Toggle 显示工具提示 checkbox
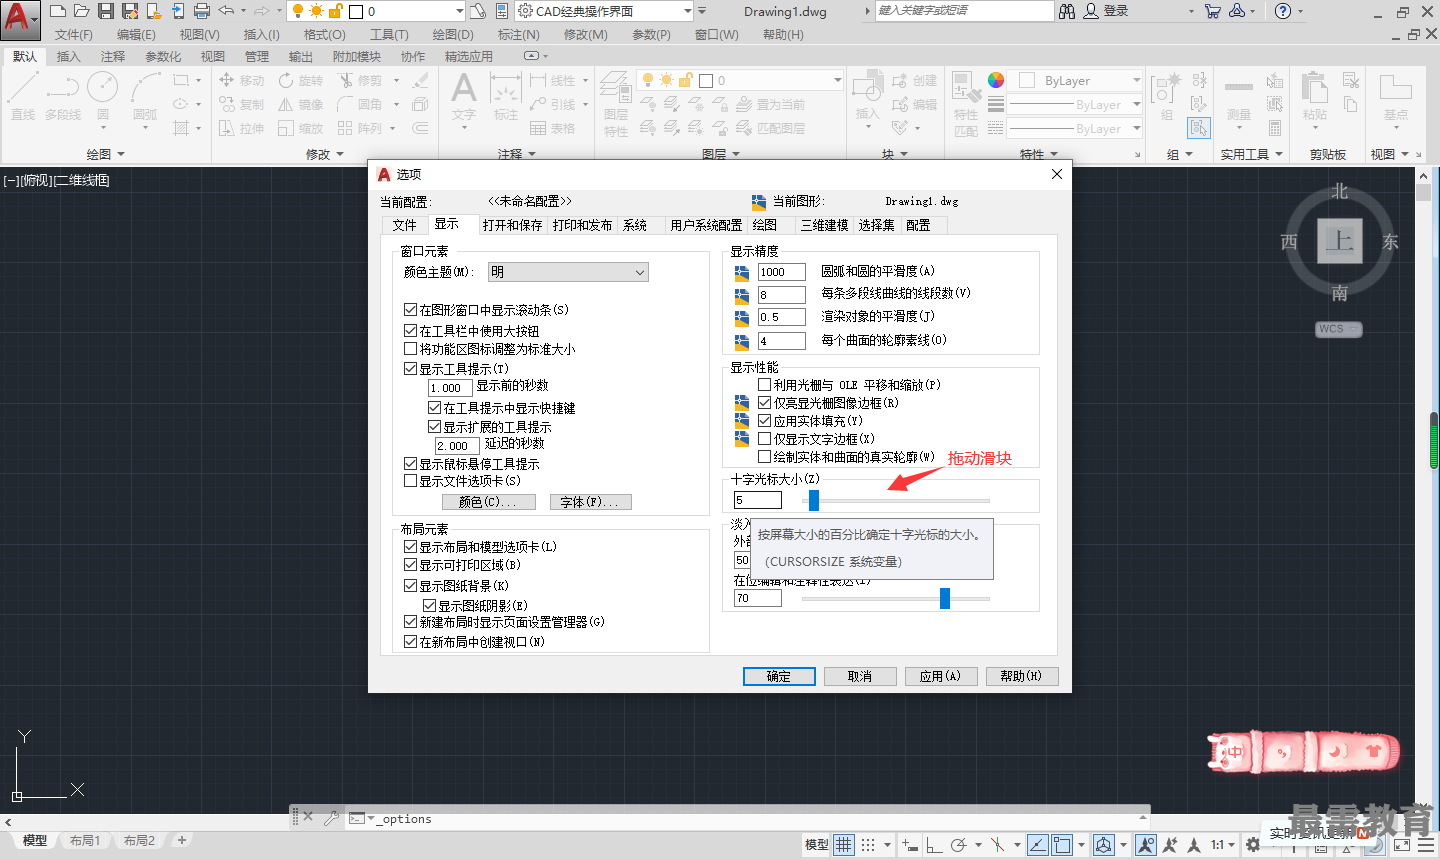1440x860 pixels. pyautogui.click(x=410, y=369)
